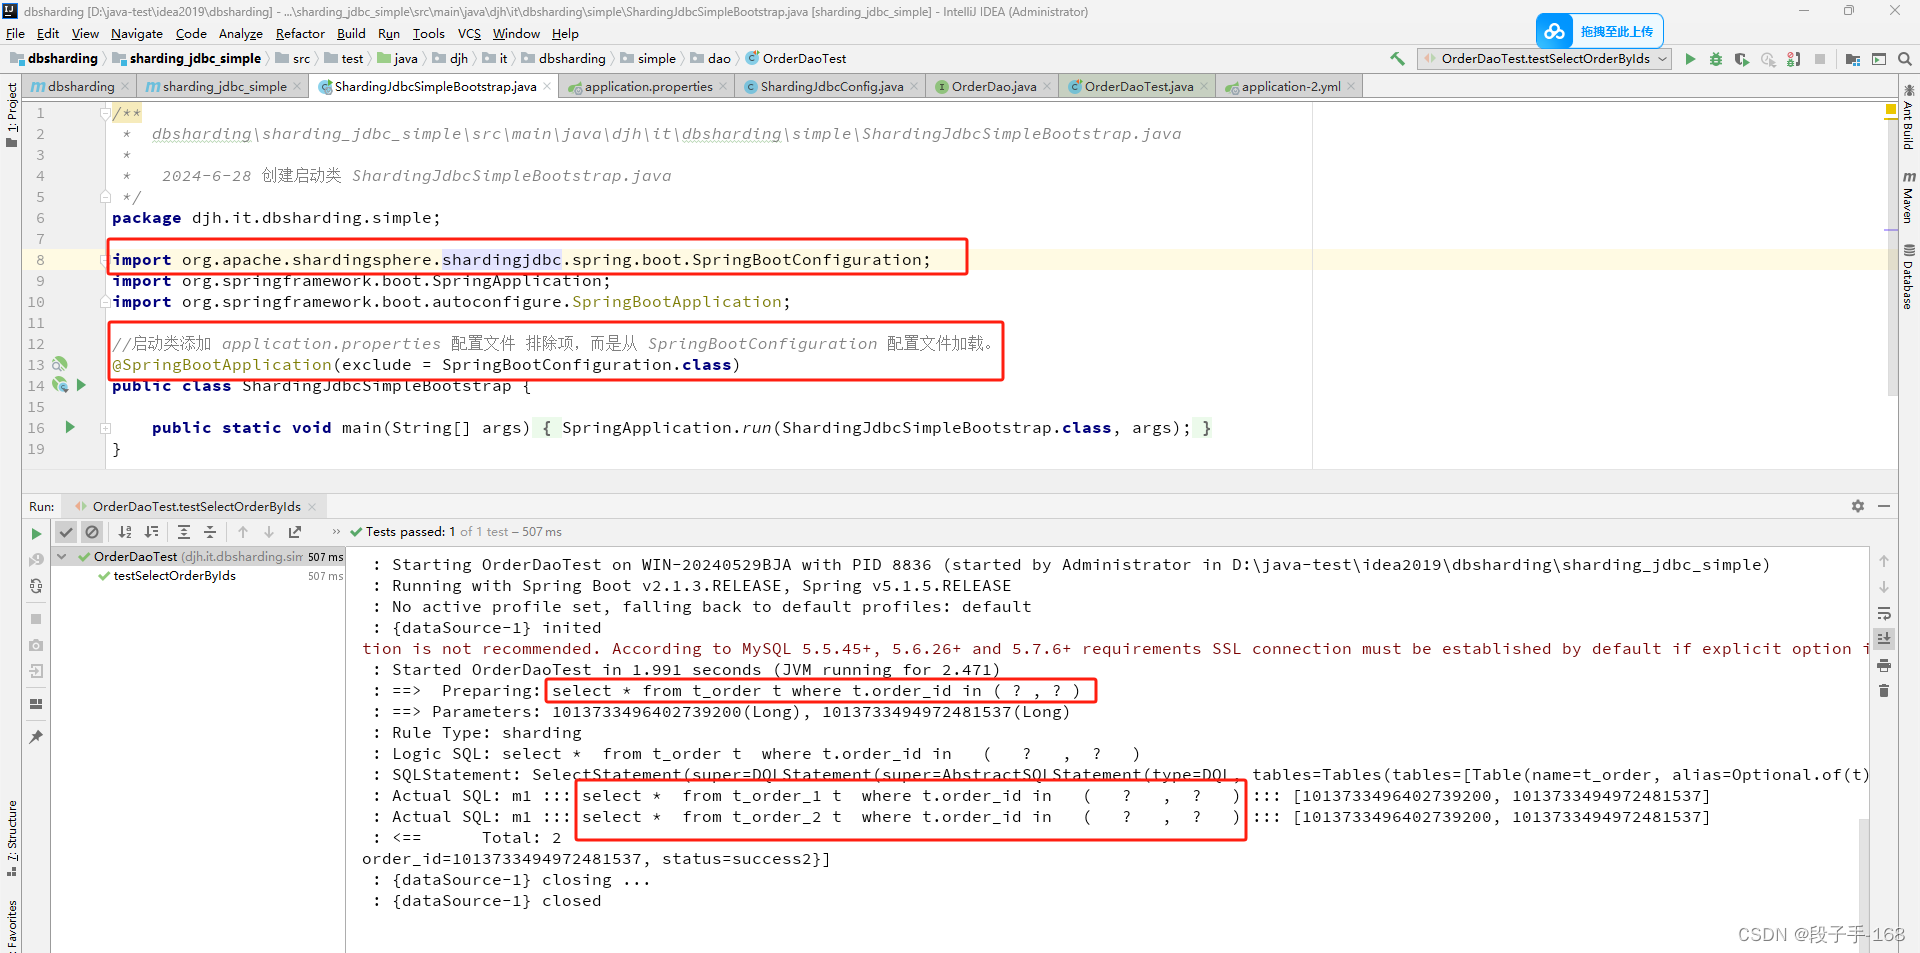Open the Project Structure toolbar icon
The width and height of the screenshot is (1920, 953).
click(x=1853, y=59)
